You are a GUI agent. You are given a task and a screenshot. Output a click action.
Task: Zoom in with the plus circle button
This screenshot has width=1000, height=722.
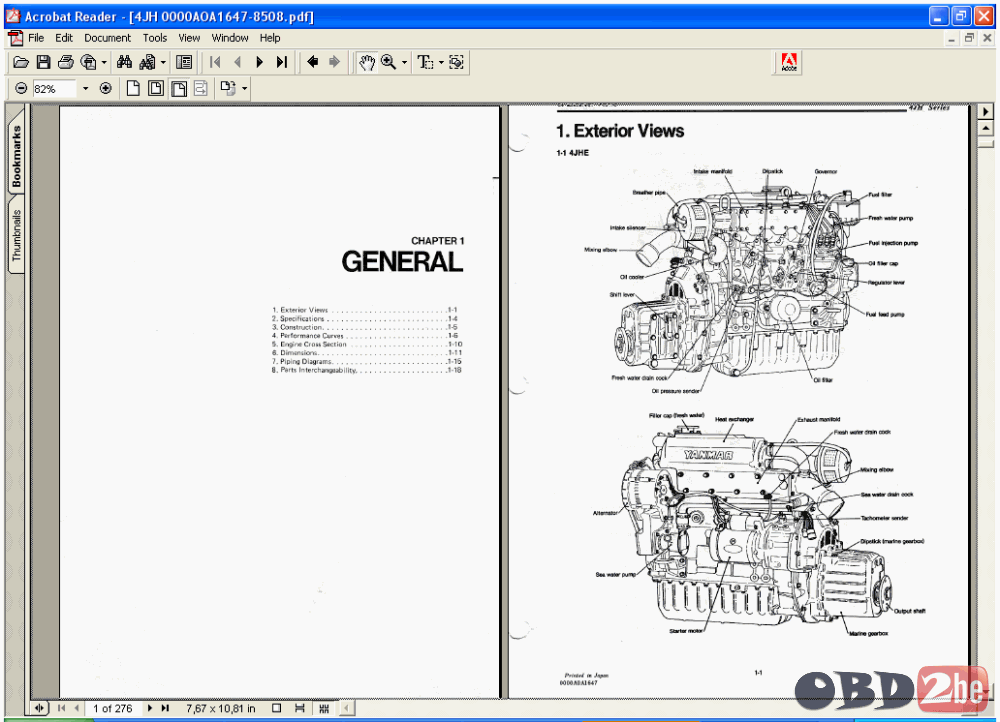(106, 89)
